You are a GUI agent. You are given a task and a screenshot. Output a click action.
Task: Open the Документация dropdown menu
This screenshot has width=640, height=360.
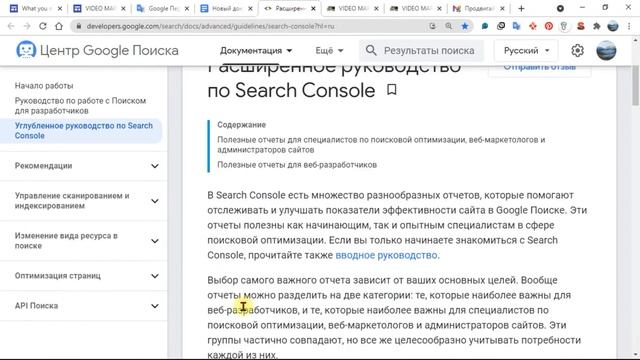[256, 51]
